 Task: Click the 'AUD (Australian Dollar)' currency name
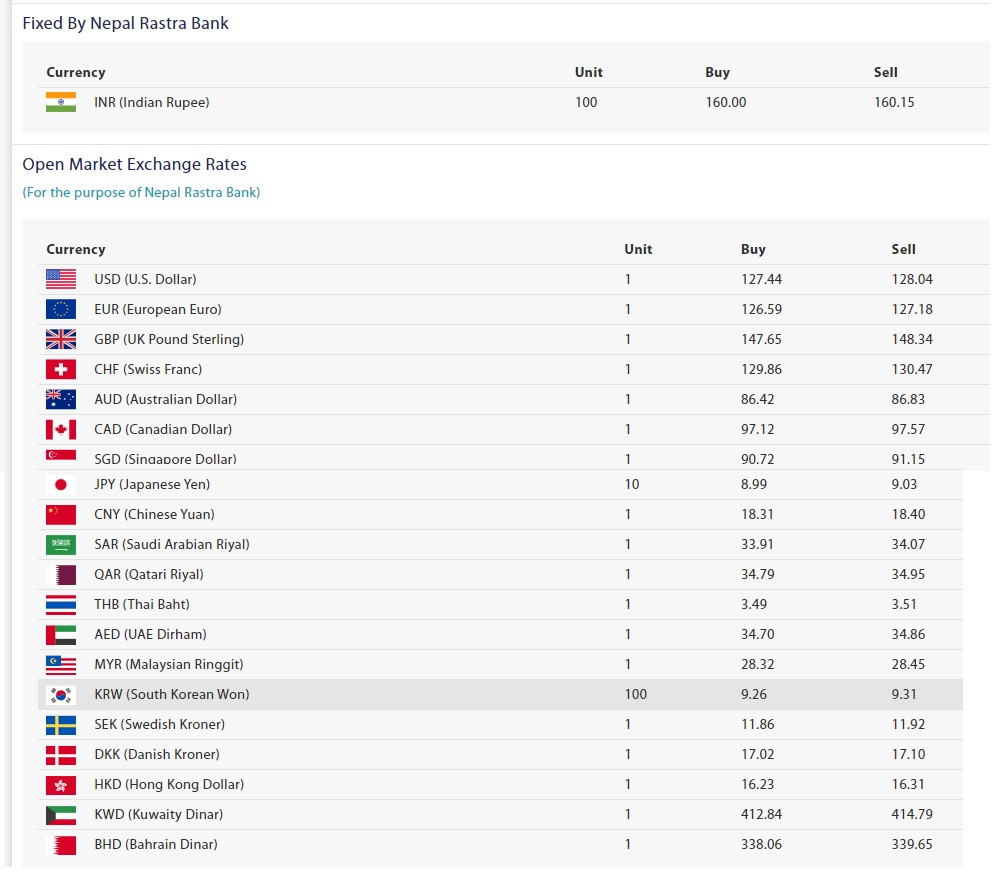click(166, 399)
